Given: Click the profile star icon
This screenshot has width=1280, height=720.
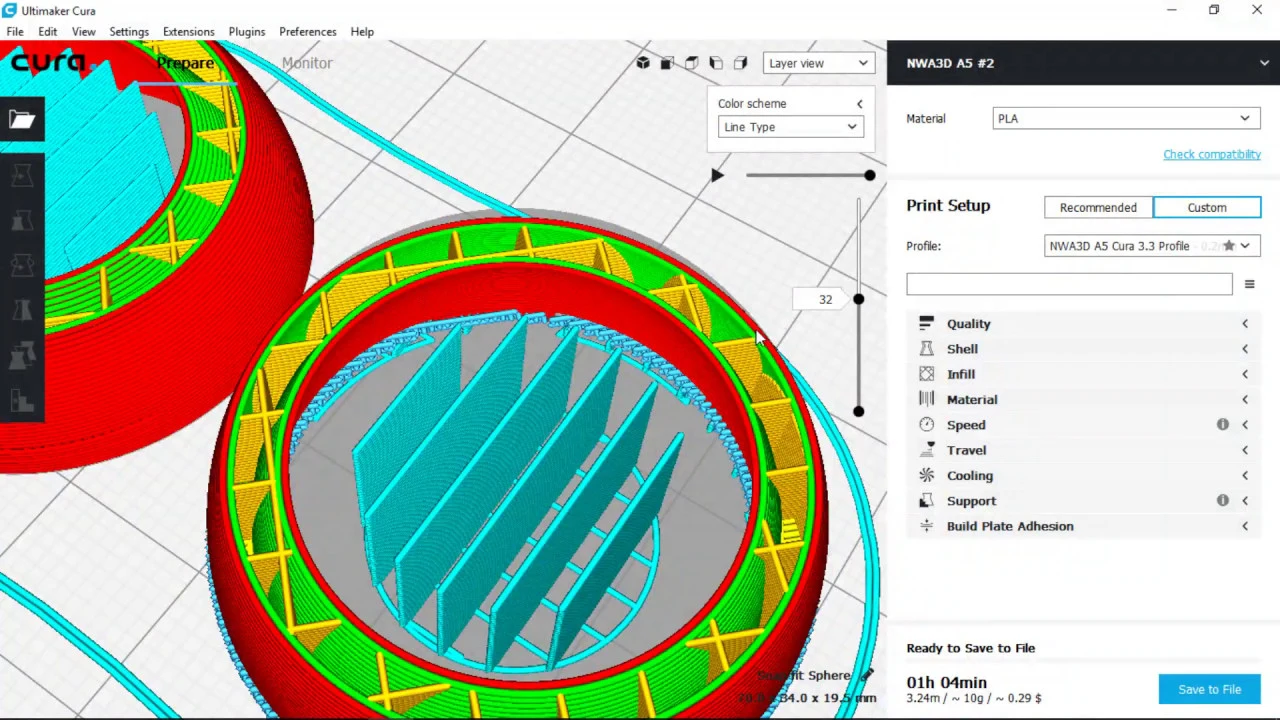Looking at the screenshot, I should coord(1229,246).
